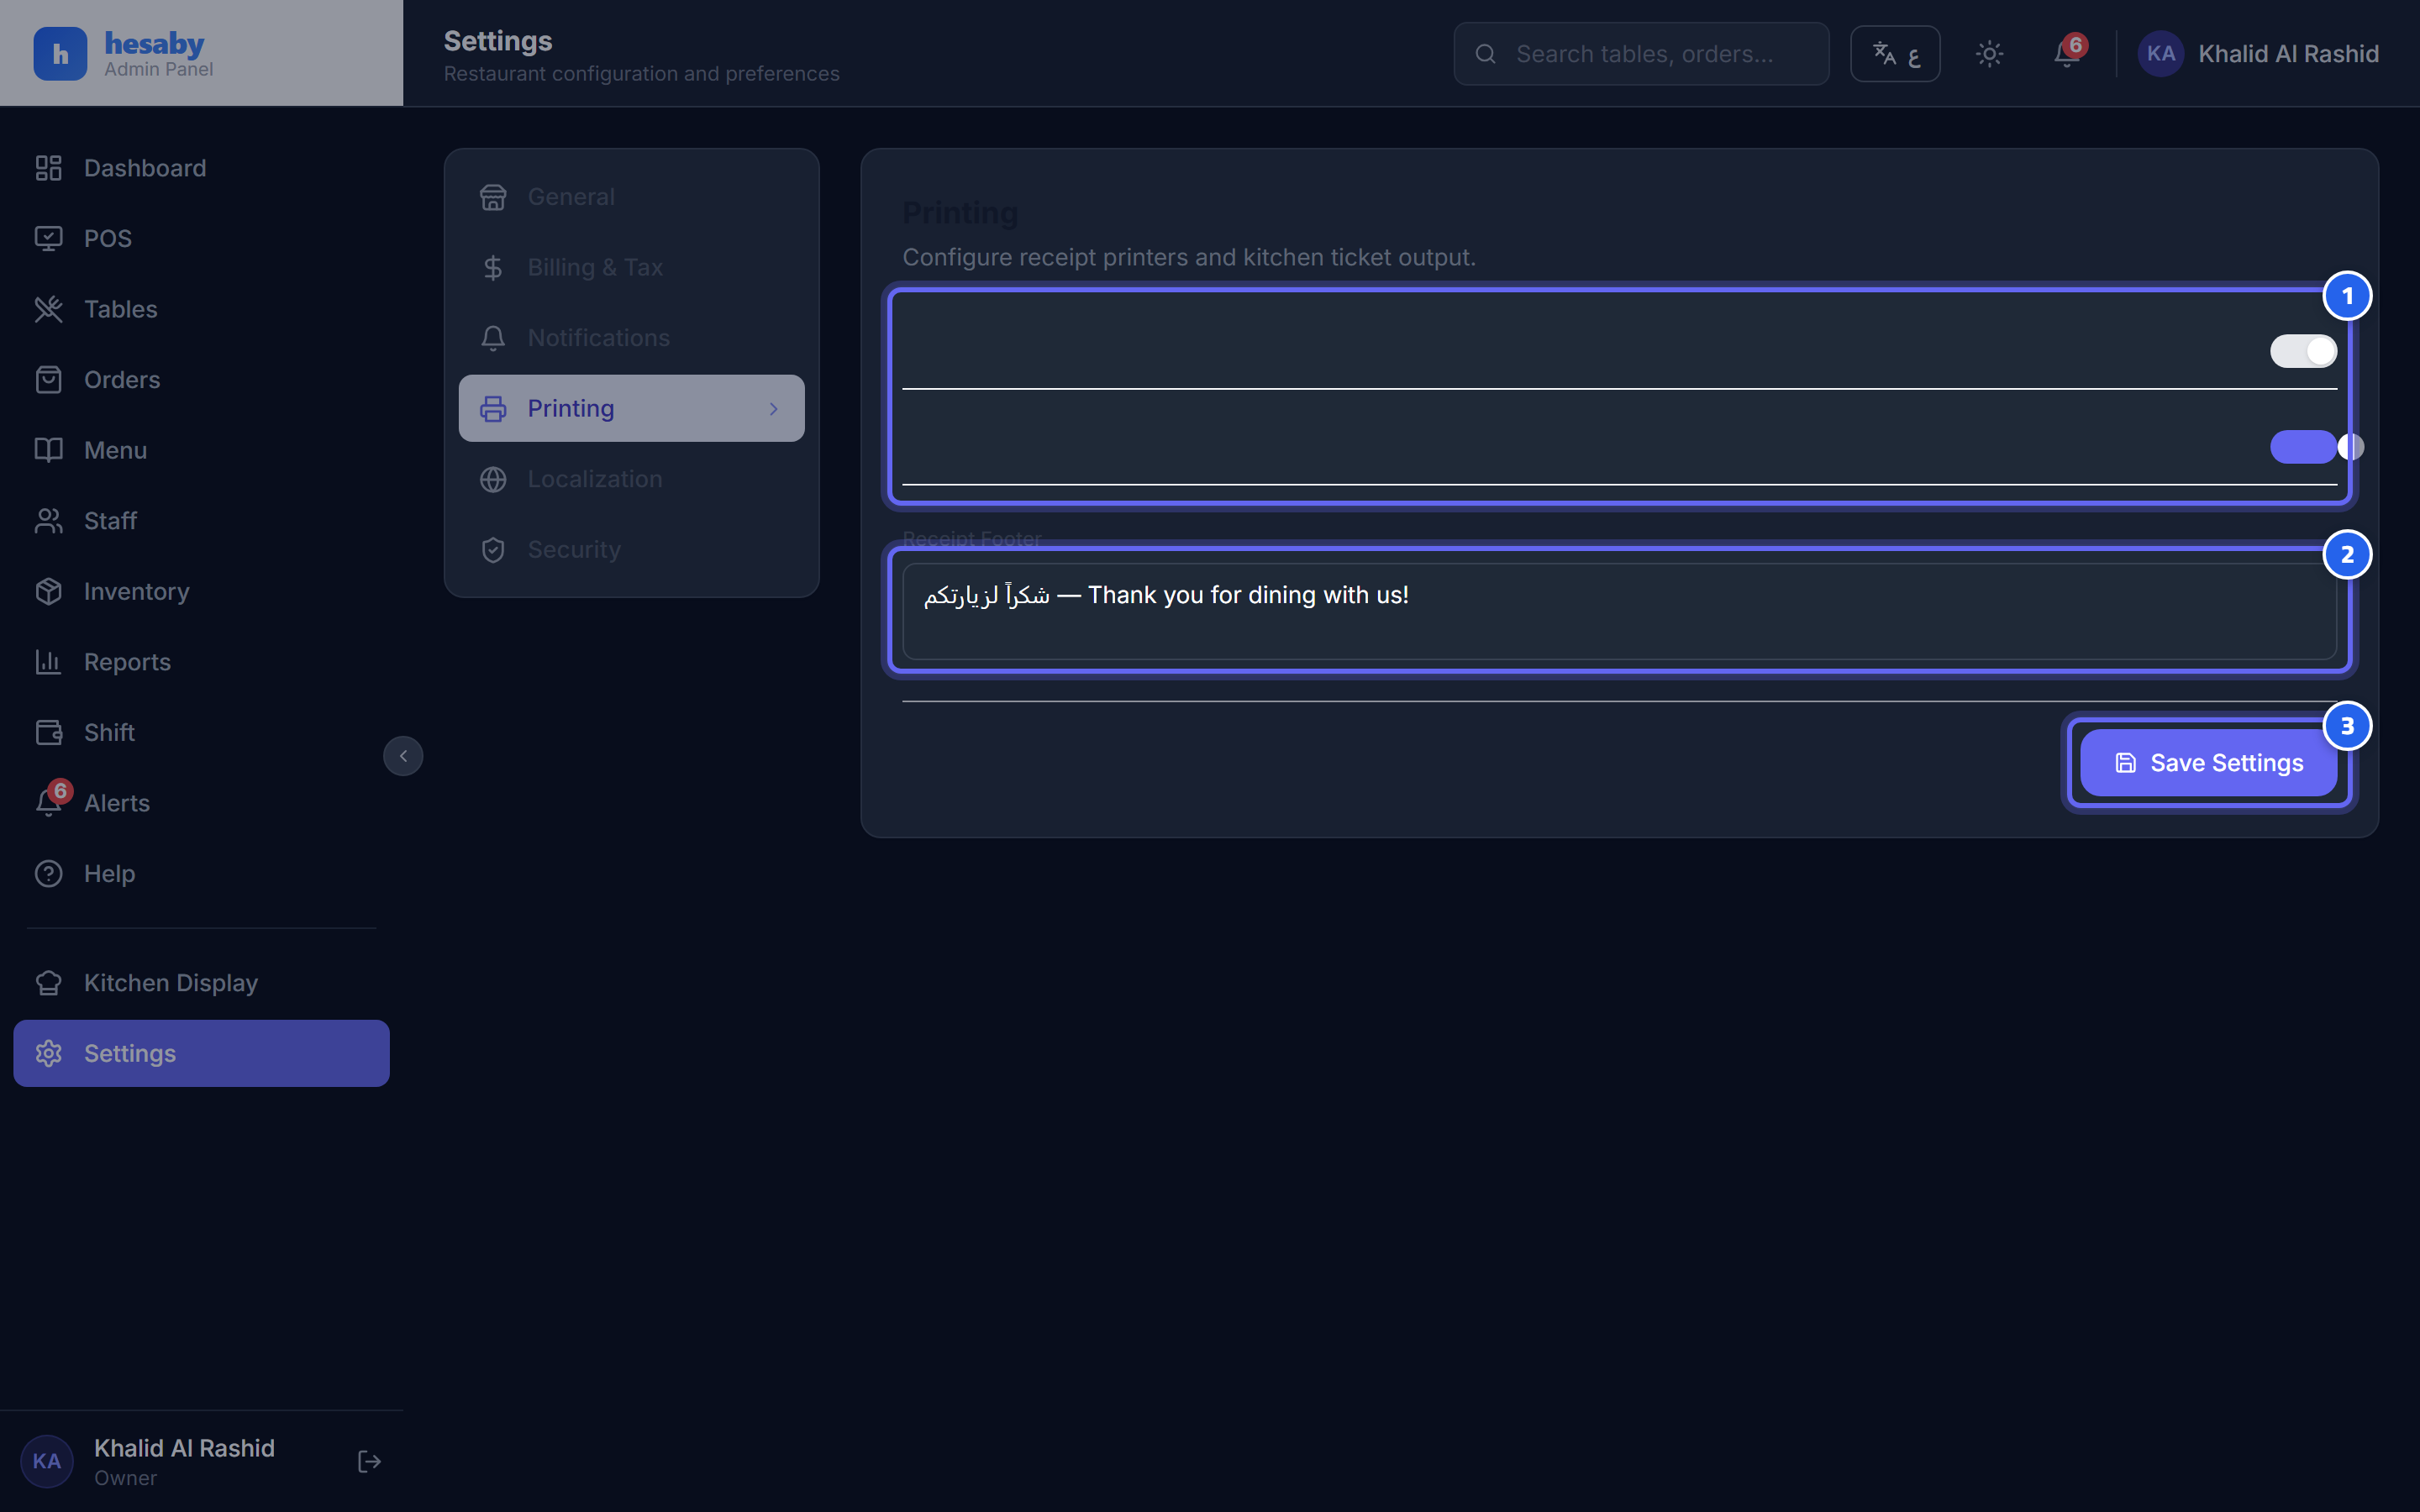The width and height of the screenshot is (2420, 1512).
Task: Open the Localization settings tab
Action: [631, 479]
